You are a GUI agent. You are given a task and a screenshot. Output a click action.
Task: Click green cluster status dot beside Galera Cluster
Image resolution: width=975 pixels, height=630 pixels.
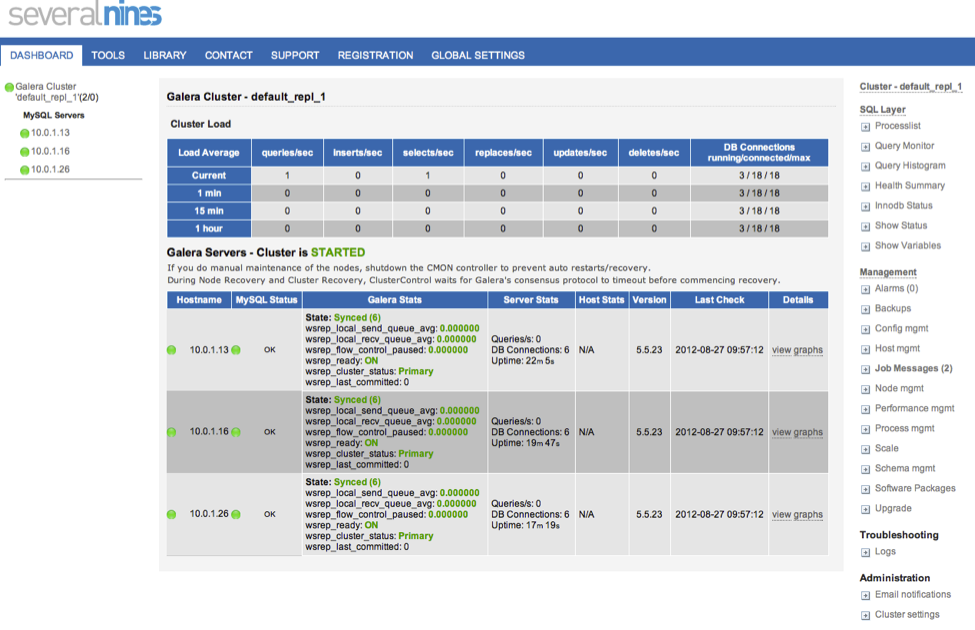[x=9, y=87]
